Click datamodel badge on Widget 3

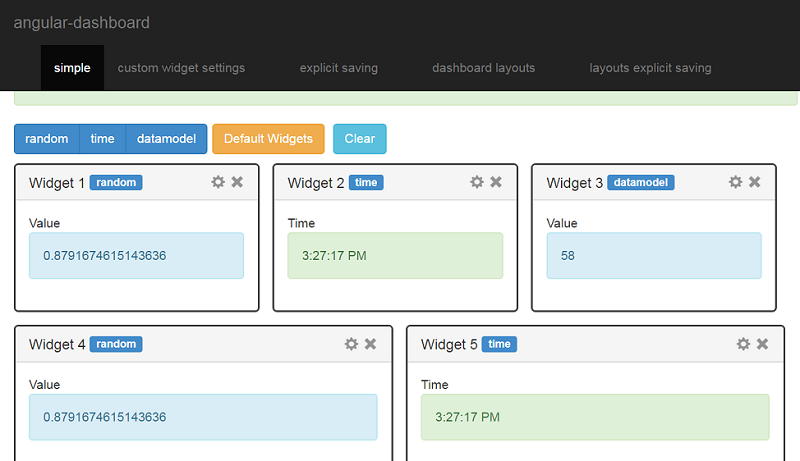[x=641, y=183]
